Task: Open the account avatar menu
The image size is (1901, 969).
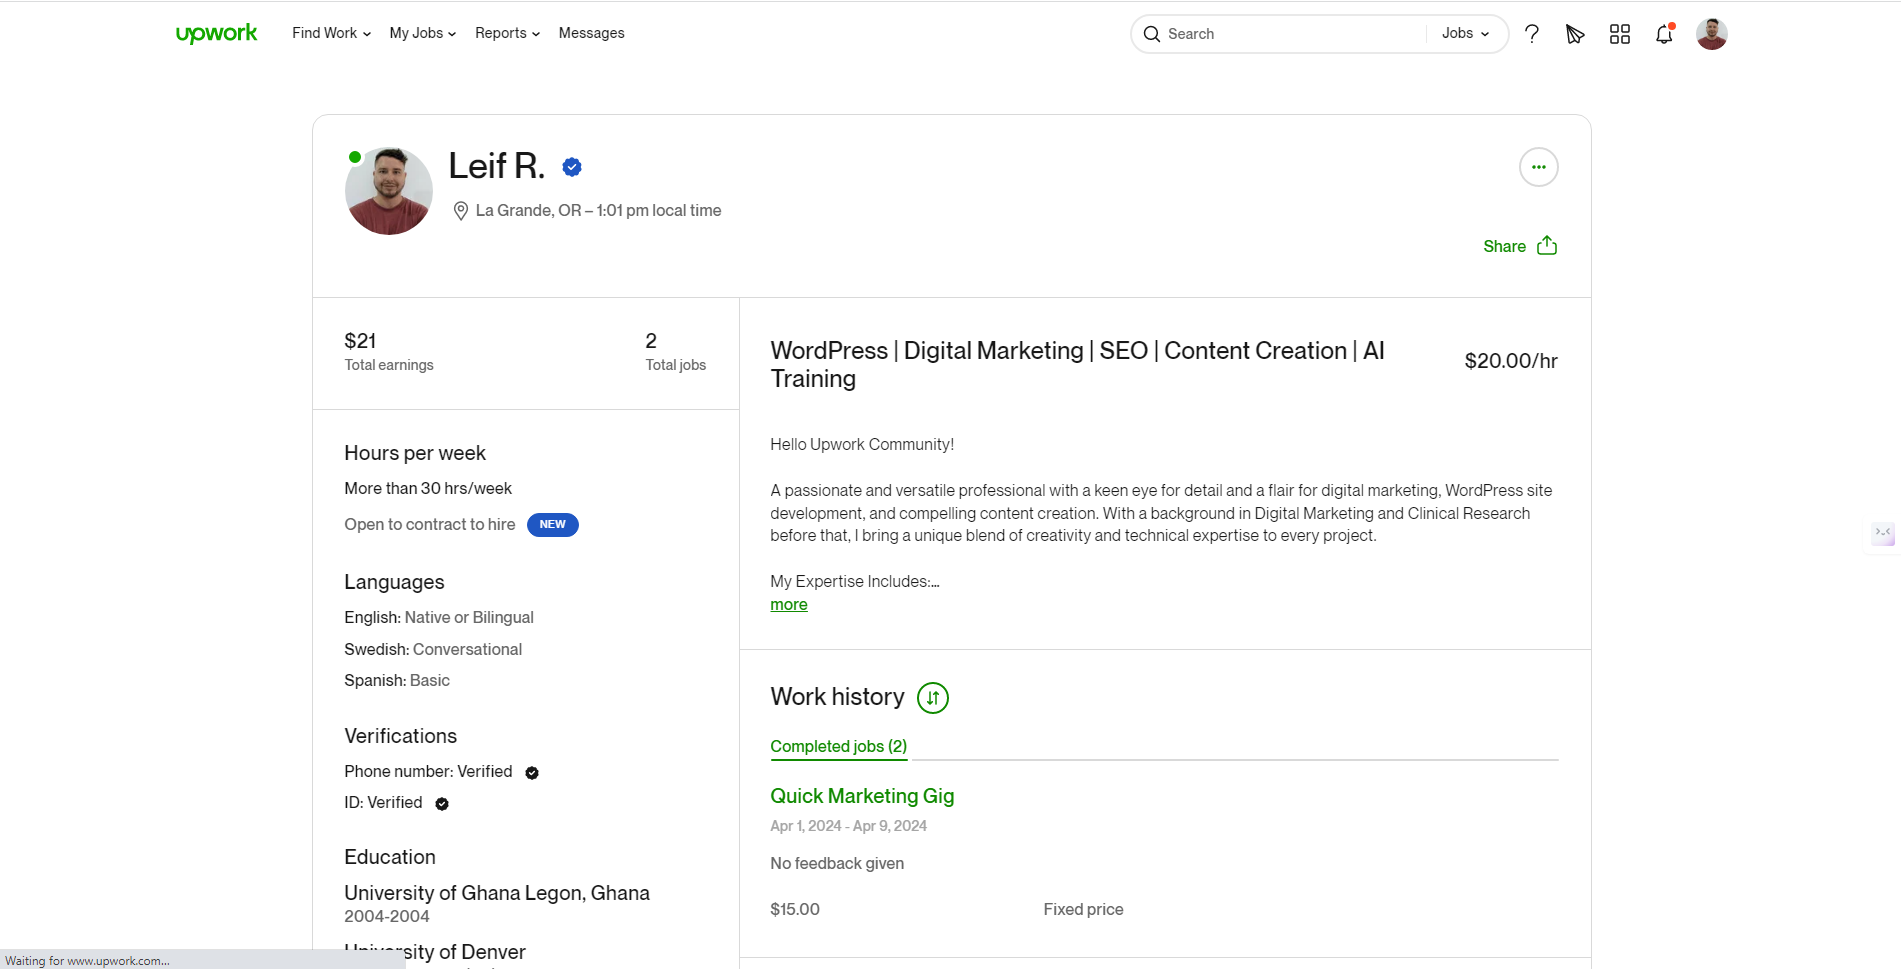Action: 1712,34
